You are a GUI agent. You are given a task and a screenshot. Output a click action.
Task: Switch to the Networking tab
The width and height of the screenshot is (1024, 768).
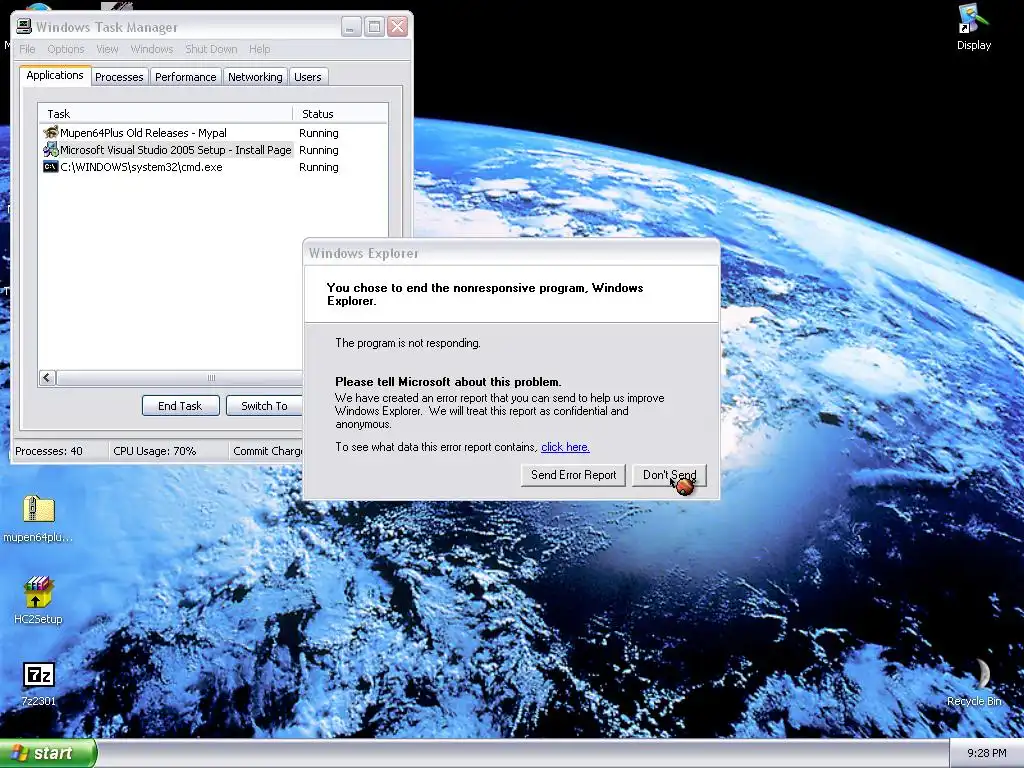(x=255, y=77)
